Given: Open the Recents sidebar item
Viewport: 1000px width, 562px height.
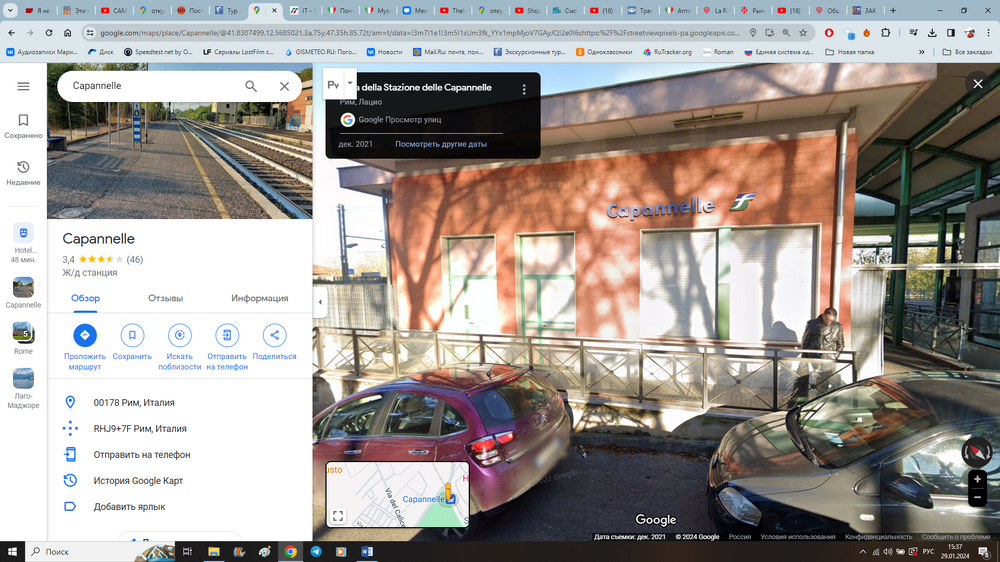Looking at the screenshot, I should tap(23, 173).
